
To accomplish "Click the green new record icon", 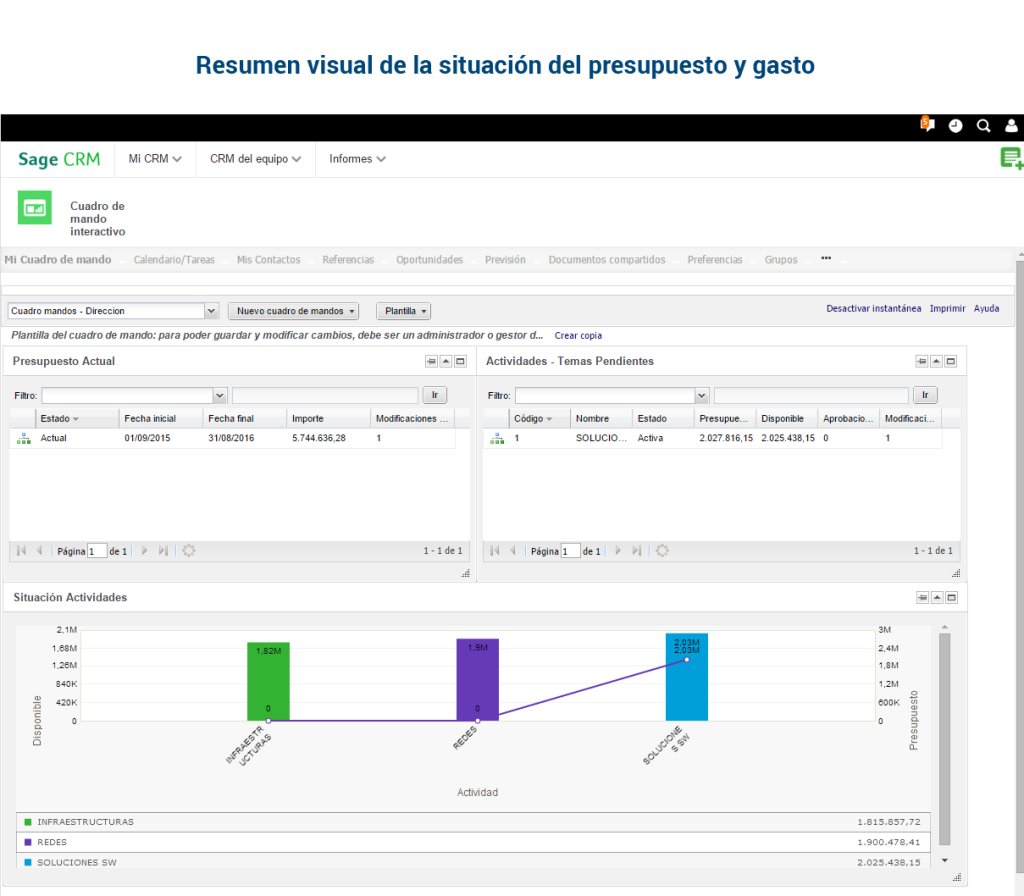I will [1011, 158].
